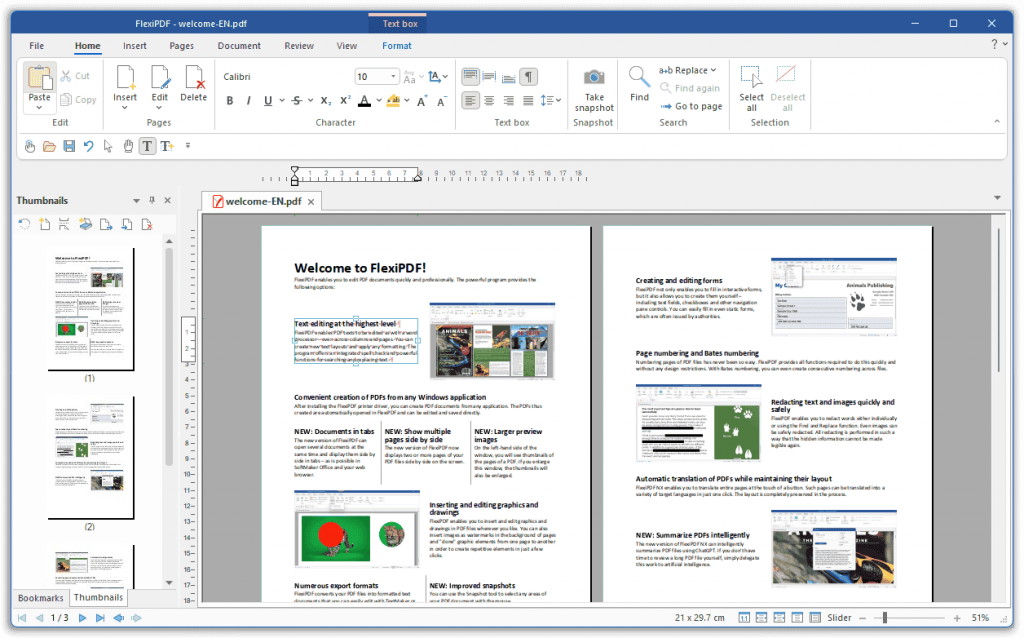Open the font size dropdown showing 10
Image resolution: width=1024 pixels, height=638 pixels.
pos(393,76)
